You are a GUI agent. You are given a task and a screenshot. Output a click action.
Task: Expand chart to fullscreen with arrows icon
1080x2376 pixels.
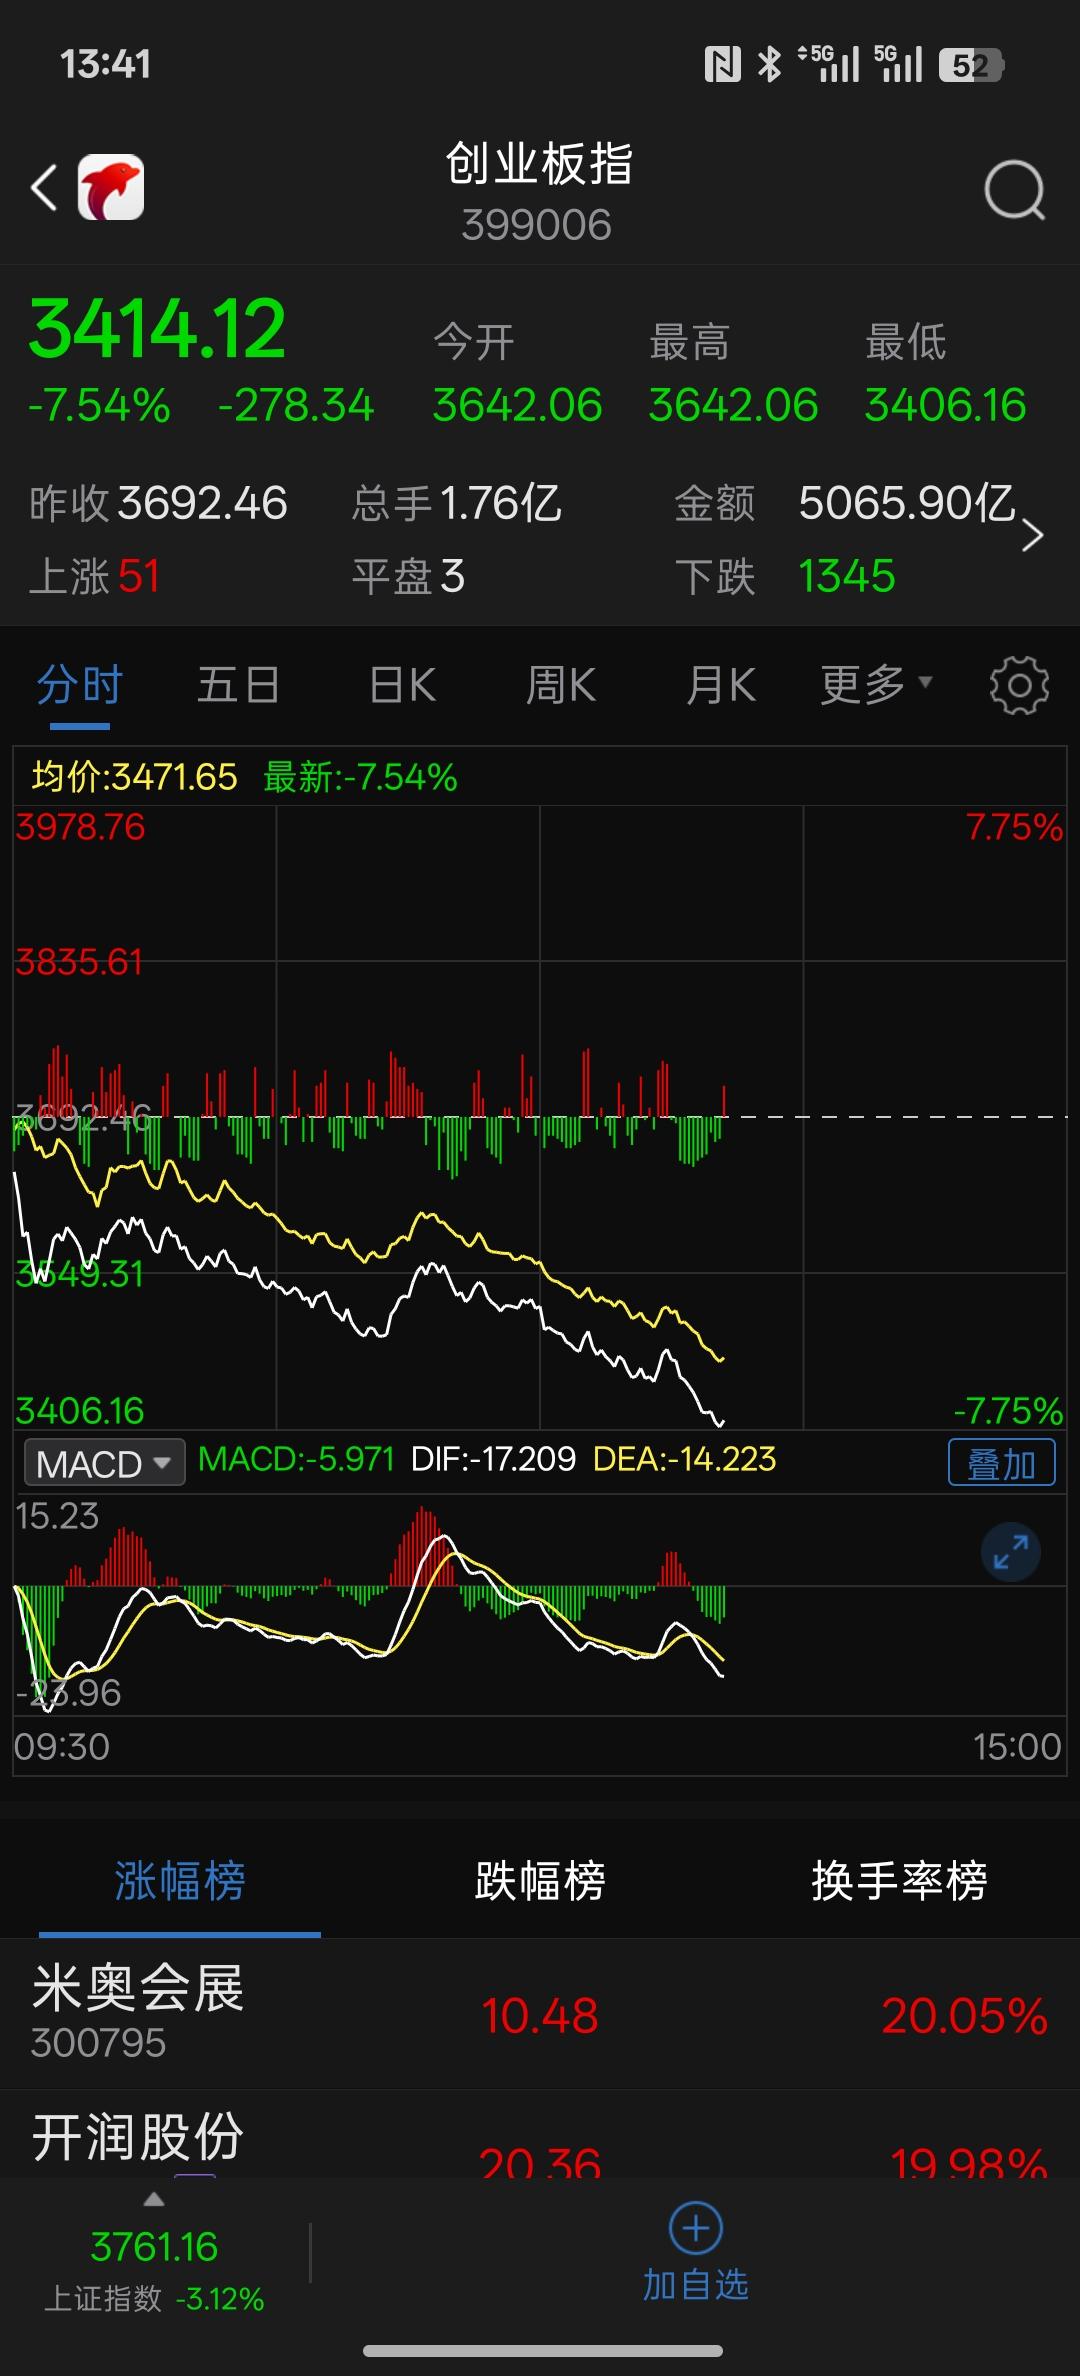click(x=1011, y=1553)
